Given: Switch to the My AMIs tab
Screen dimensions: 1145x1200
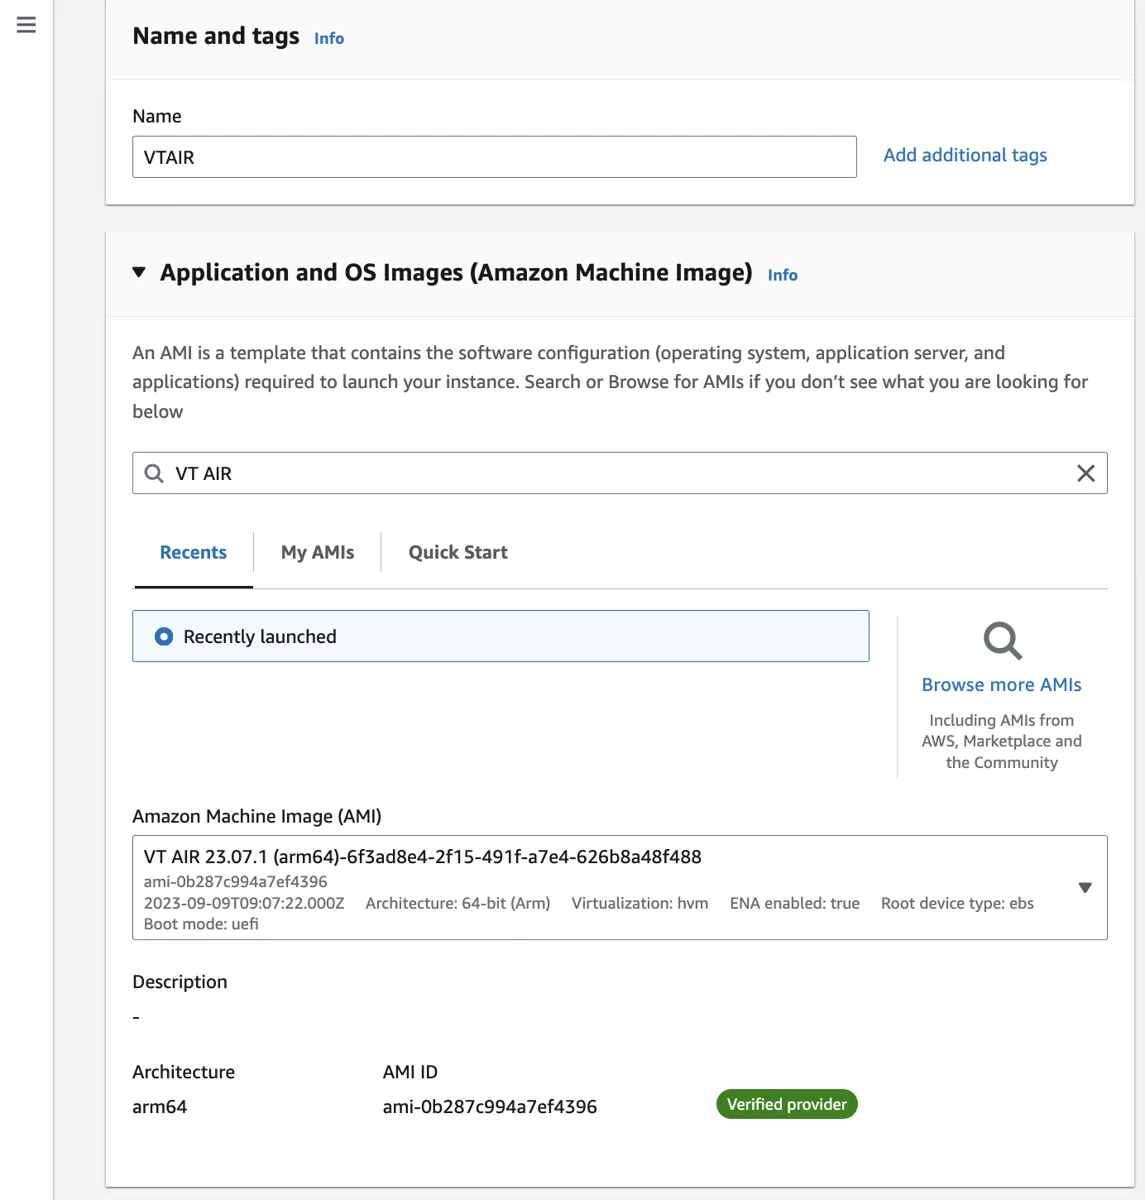Looking at the screenshot, I should click(317, 552).
